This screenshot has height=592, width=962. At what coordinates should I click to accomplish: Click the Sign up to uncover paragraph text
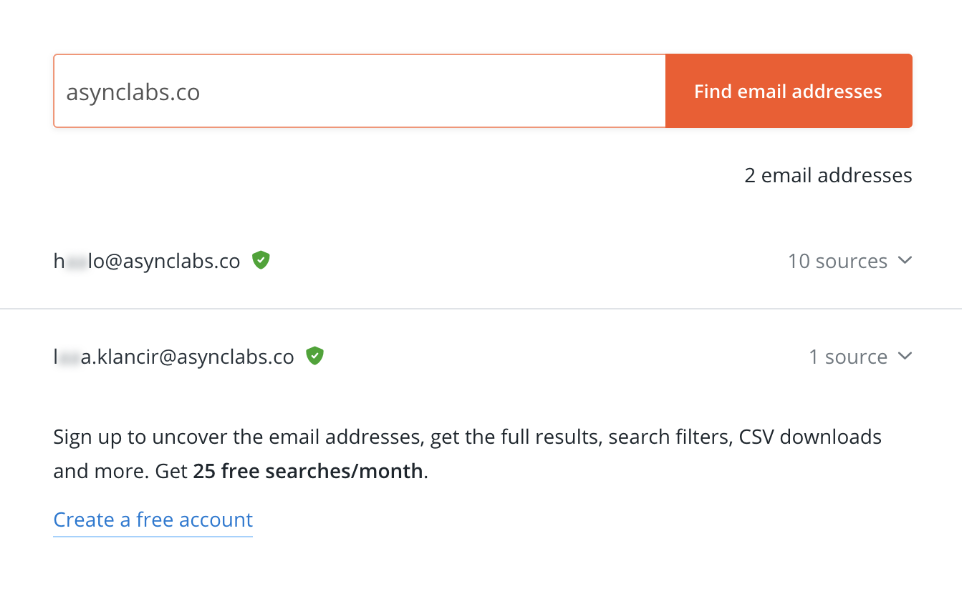pos(468,454)
